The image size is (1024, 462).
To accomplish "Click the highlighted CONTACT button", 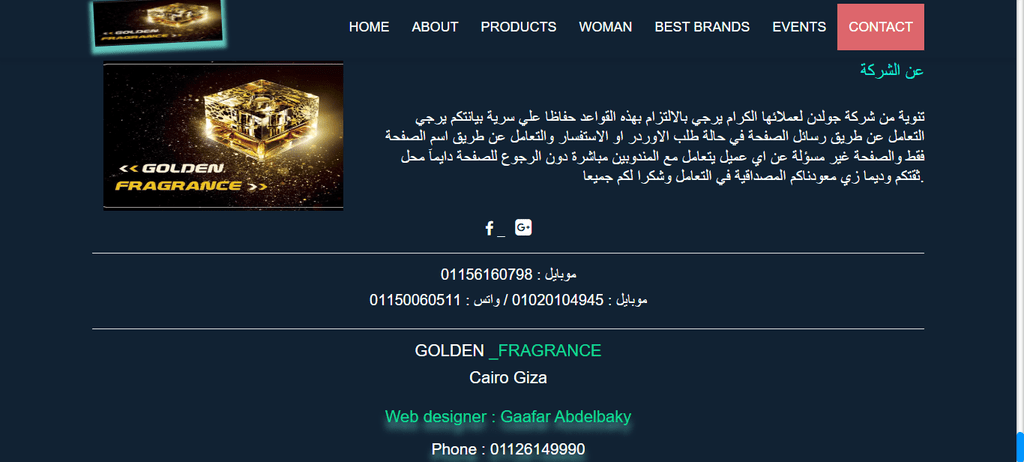I will click(880, 27).
